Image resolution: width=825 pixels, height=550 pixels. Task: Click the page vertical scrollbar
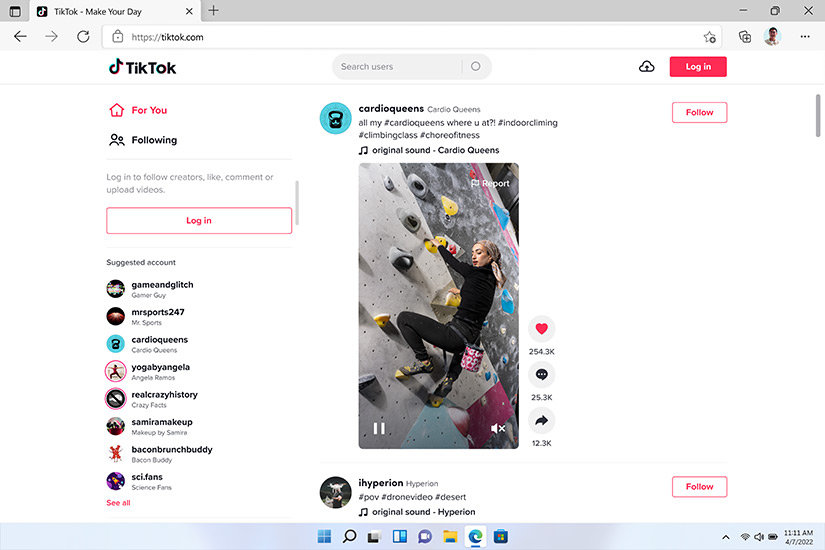(x=818, y=115)
